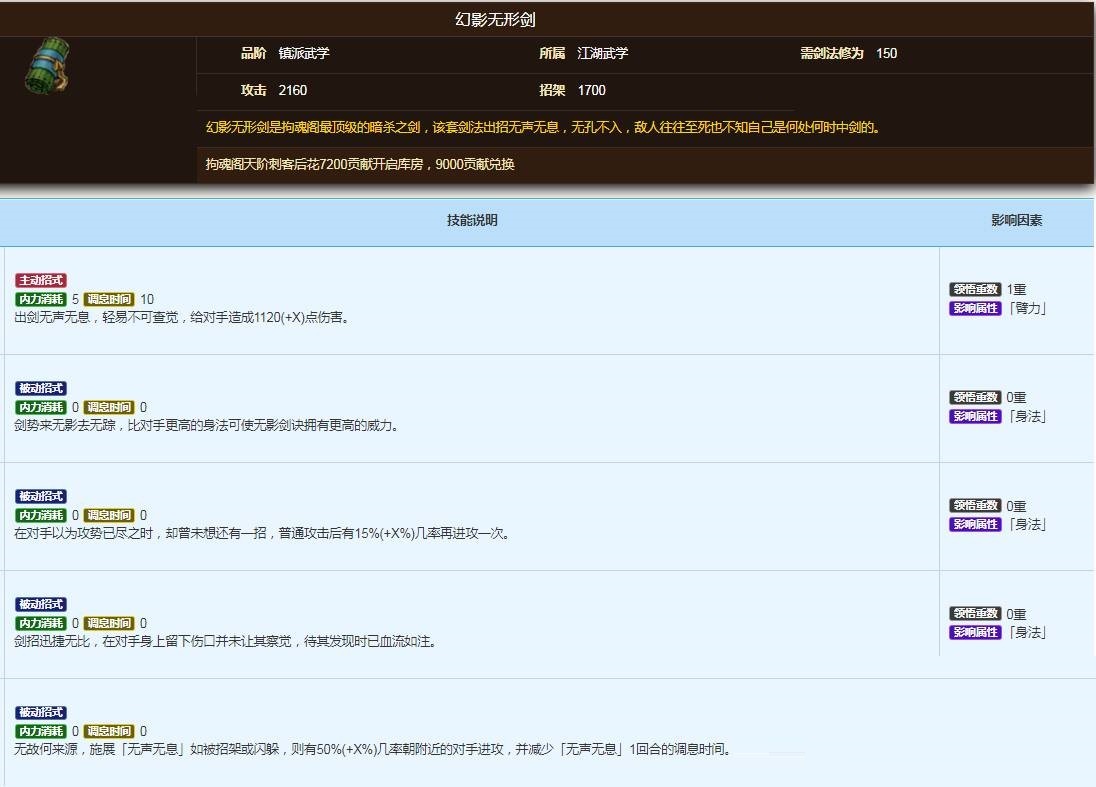
Task: Click 被动招式 badge above 剑势来无影去无踪 text
Action: (41, 388)
